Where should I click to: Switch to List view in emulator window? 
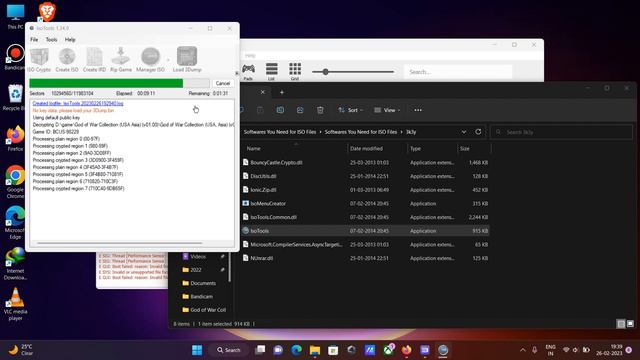pyautogui.click(x=271, y=71)
